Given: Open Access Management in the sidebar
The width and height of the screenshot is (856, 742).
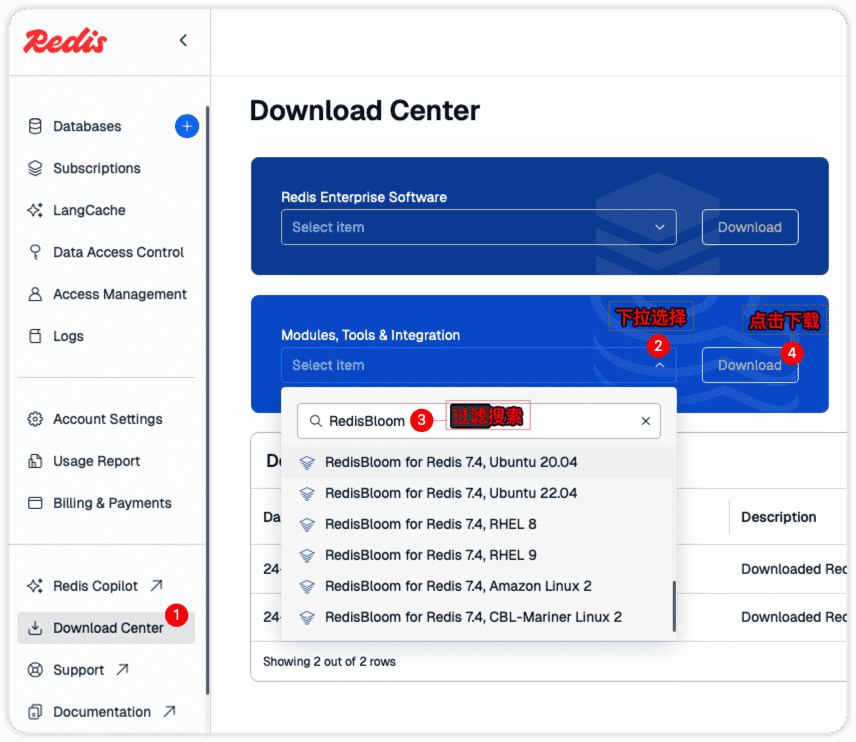Looking at the screenshot, I should click(x=119, y=294).
